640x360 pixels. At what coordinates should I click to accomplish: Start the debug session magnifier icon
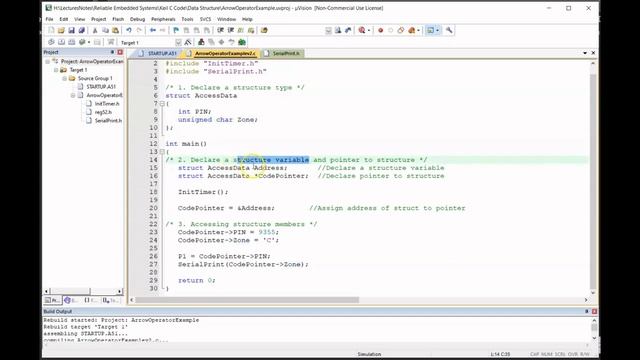(362, 30)
